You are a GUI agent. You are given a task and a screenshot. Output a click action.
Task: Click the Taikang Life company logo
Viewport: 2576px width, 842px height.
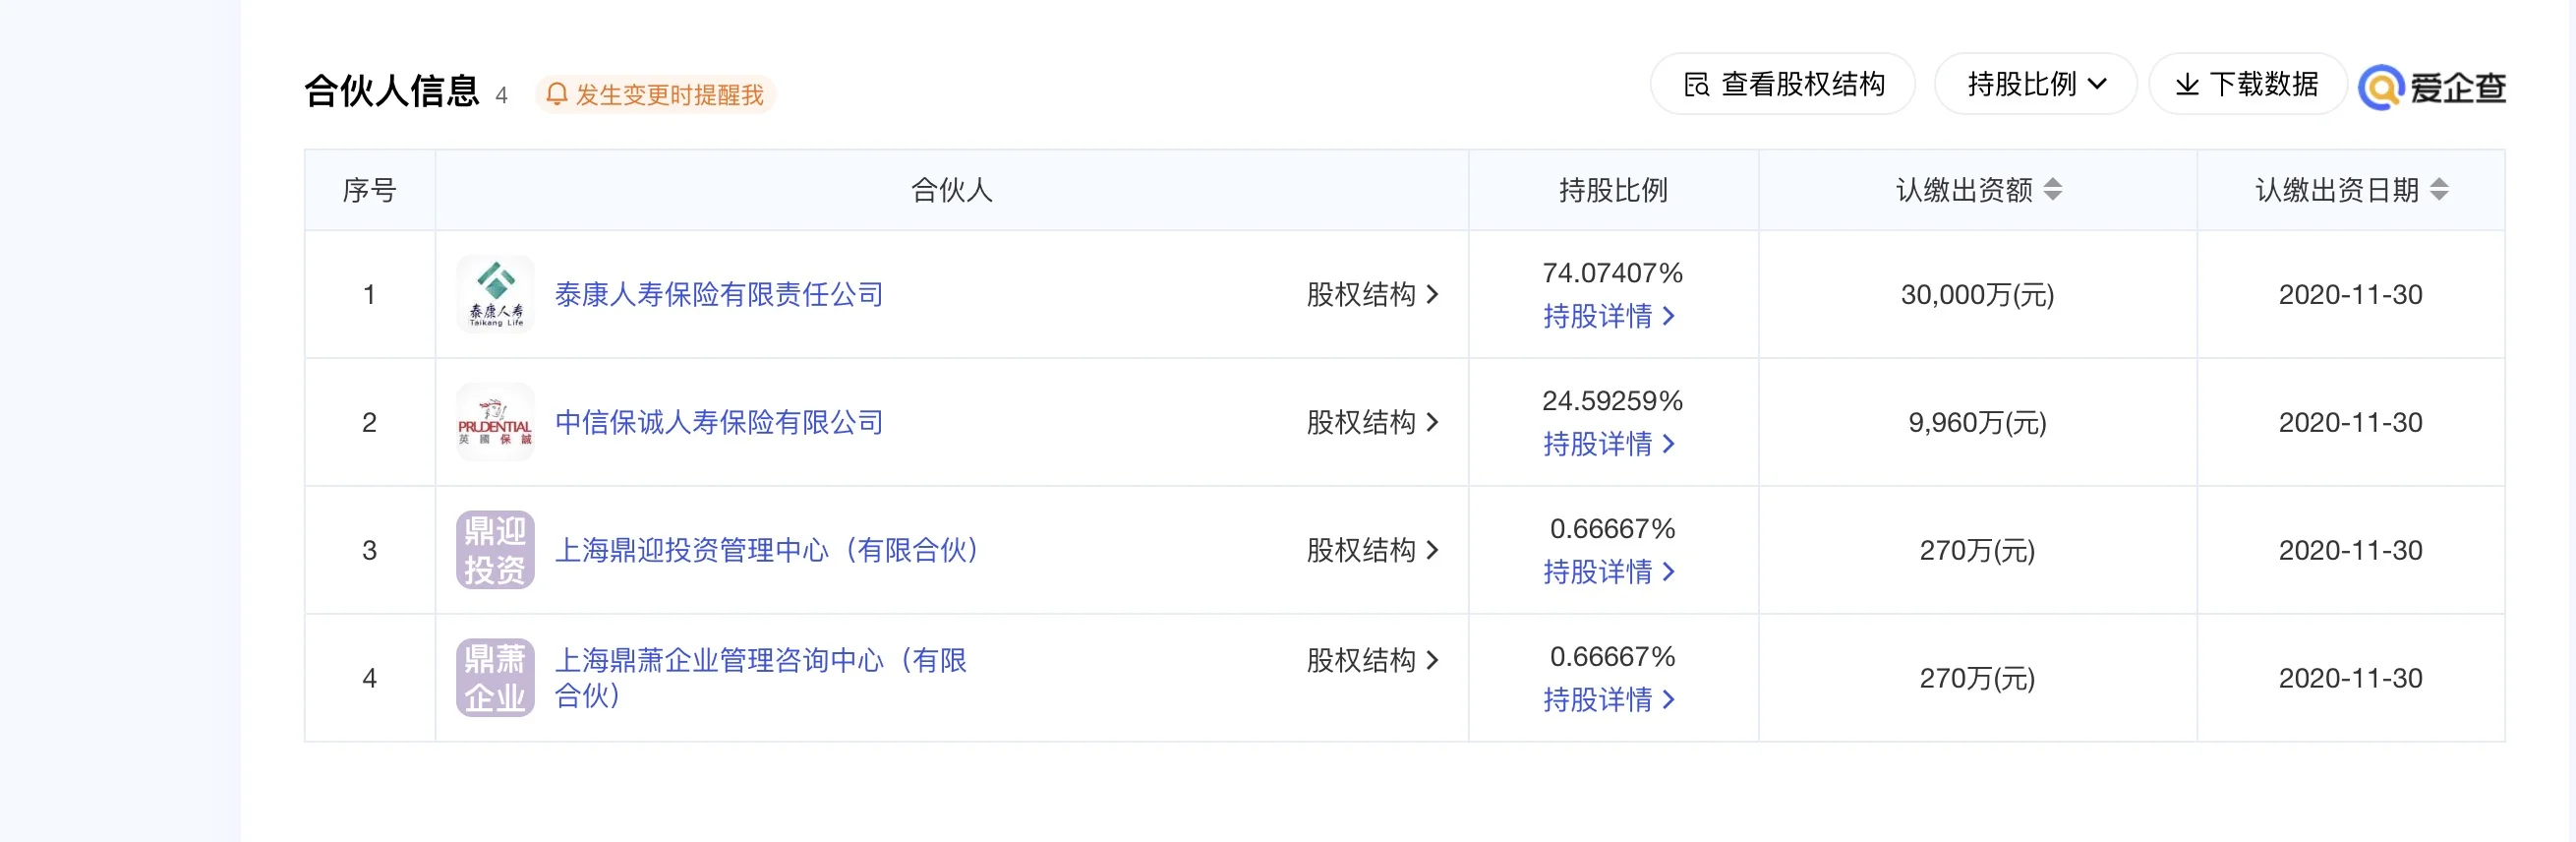tap(495, 294)
